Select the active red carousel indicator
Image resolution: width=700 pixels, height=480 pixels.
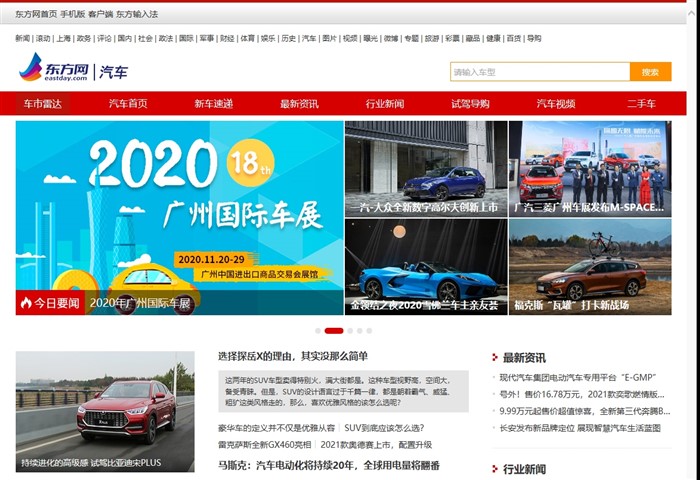coord(334,331)
